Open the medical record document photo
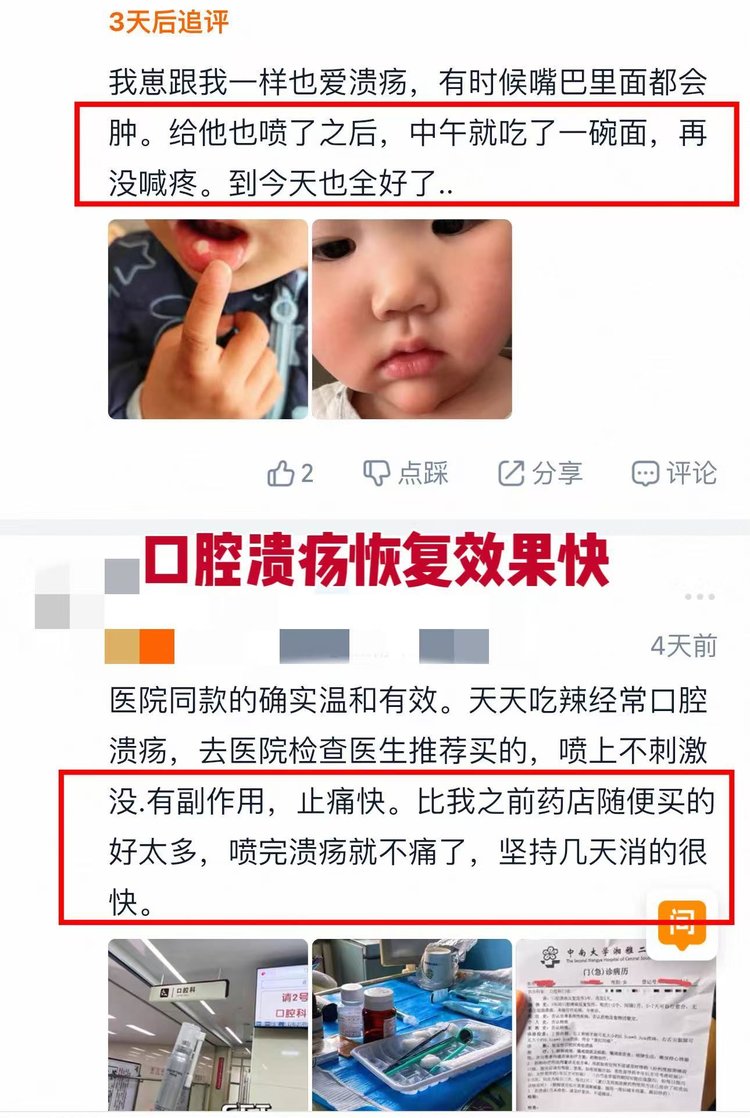The height and width of the screenshot is (1118, 750). (x=616, y=1025)
